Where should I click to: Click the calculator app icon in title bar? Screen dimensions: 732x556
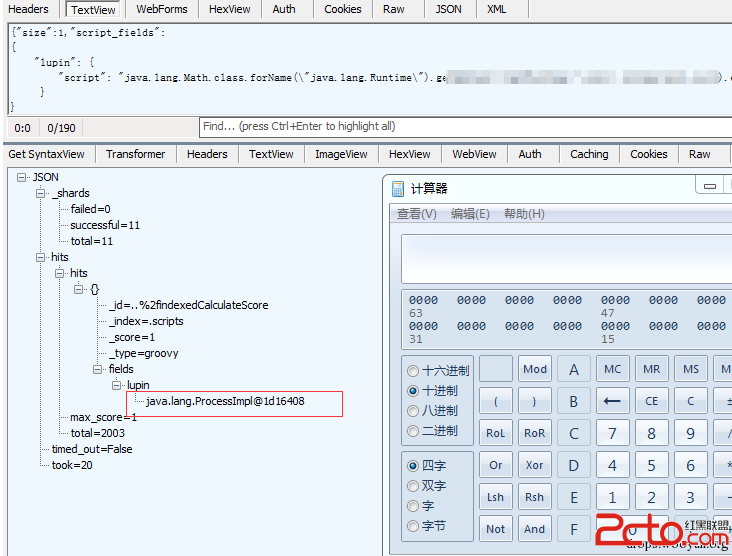[398, 189]
